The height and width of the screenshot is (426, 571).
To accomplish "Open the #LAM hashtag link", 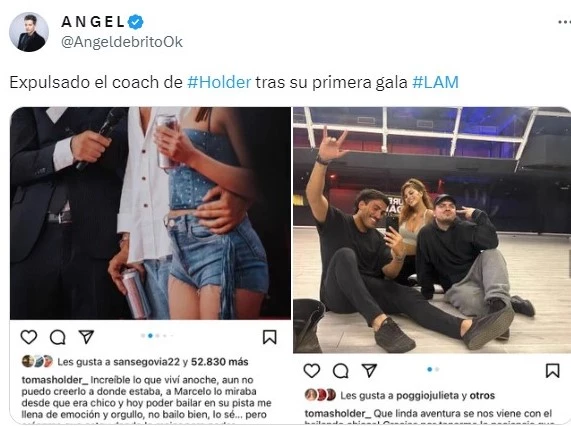I will [x=436, y=82].
